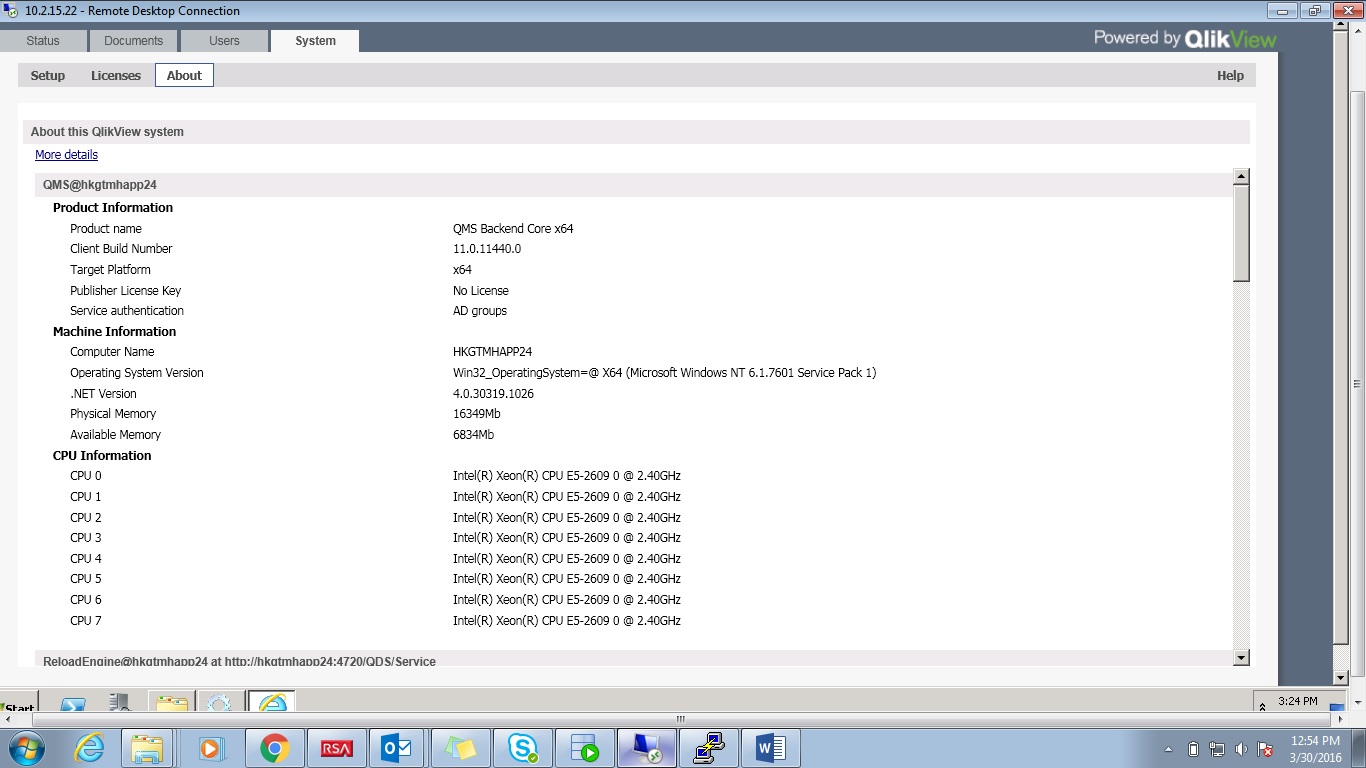This screenshot has width=1366, height=768.
Task: Launch Internet Explorer from the local taskbar
Action: click(x=90, y=748)
